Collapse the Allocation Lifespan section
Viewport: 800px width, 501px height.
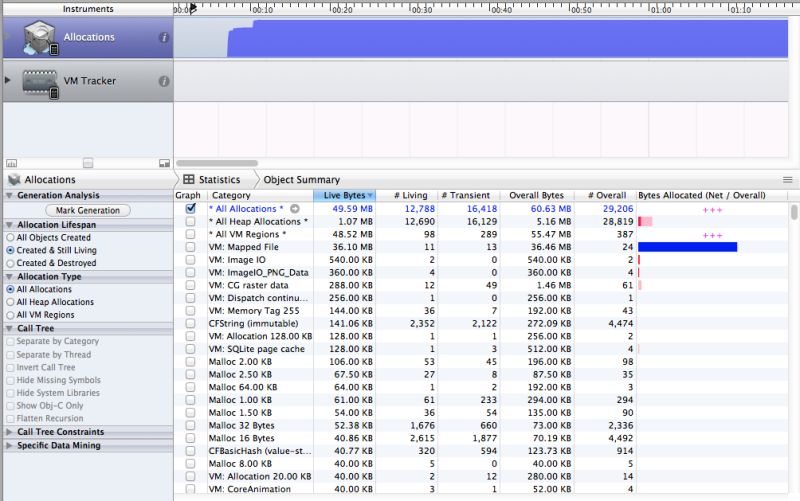tap(9, 225)
